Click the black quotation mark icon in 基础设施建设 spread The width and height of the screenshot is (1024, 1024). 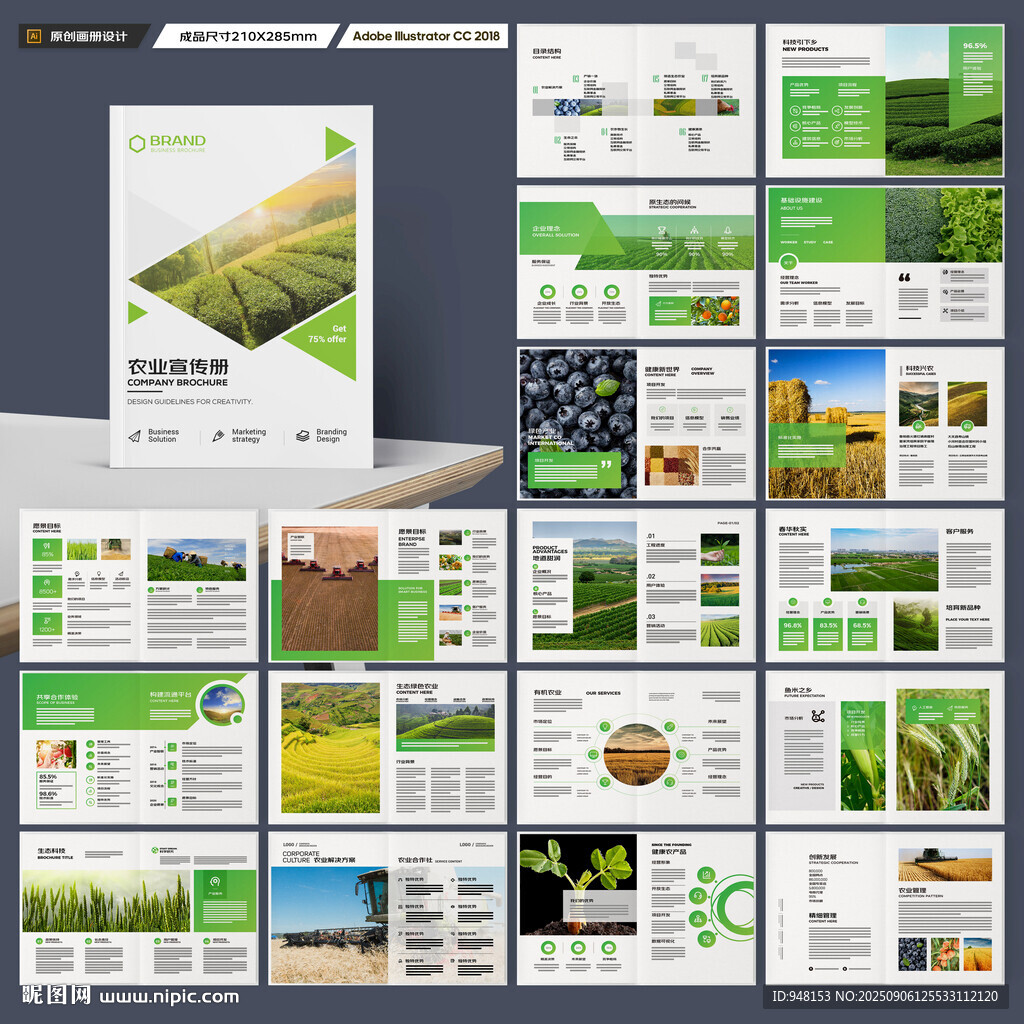(904, 278)
